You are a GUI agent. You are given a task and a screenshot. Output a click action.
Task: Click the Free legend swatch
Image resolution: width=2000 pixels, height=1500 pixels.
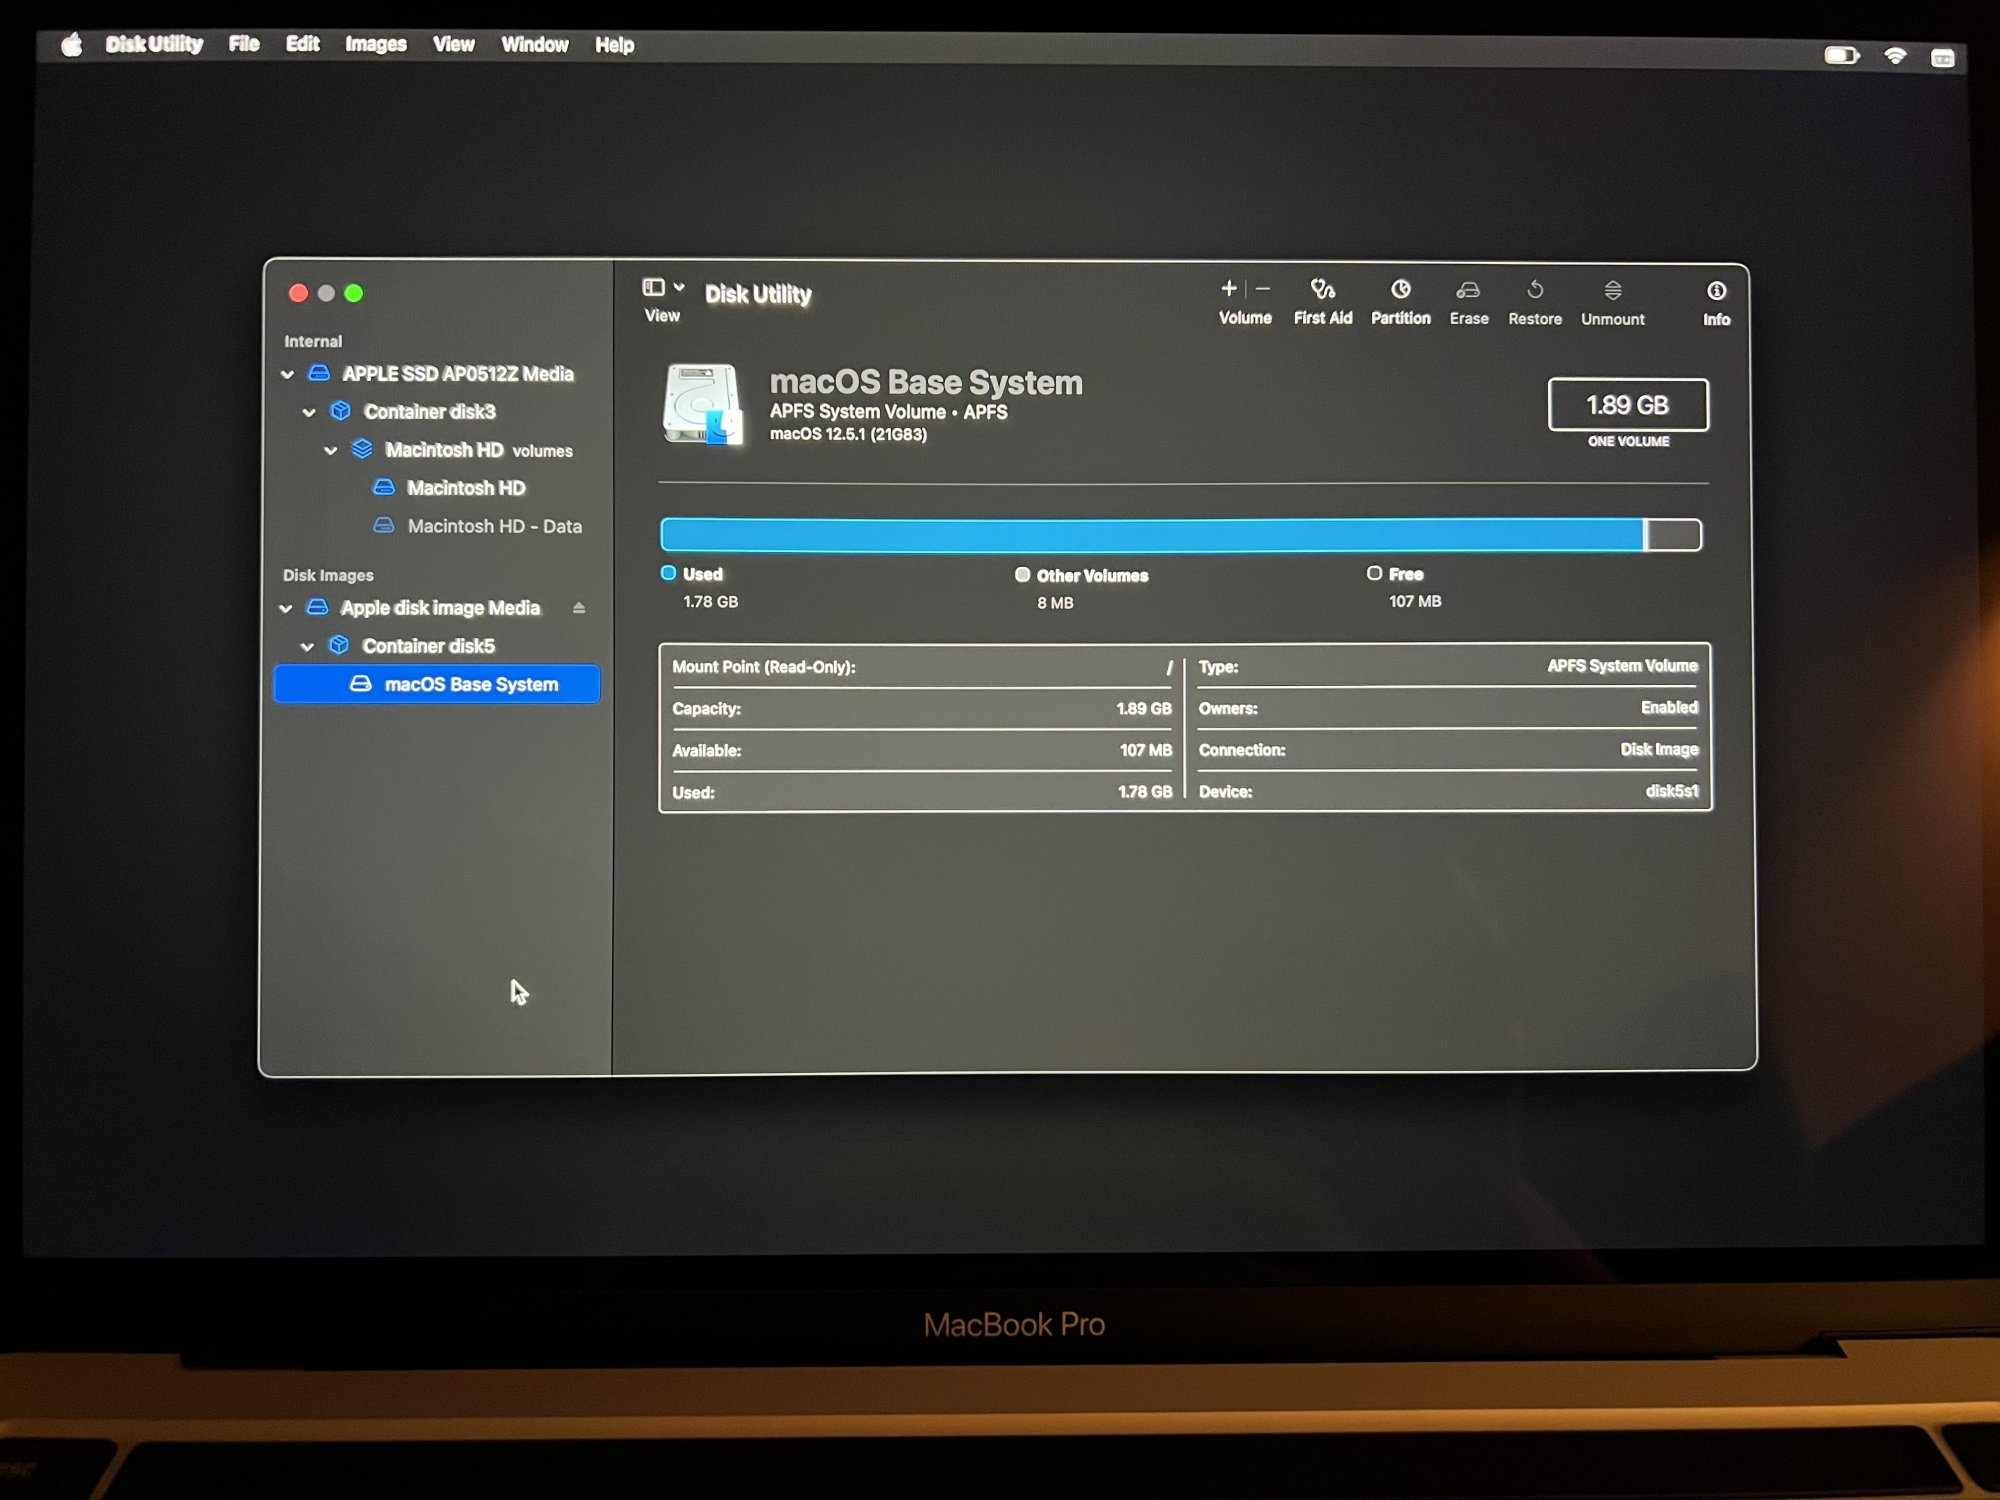click(1375, 573)
